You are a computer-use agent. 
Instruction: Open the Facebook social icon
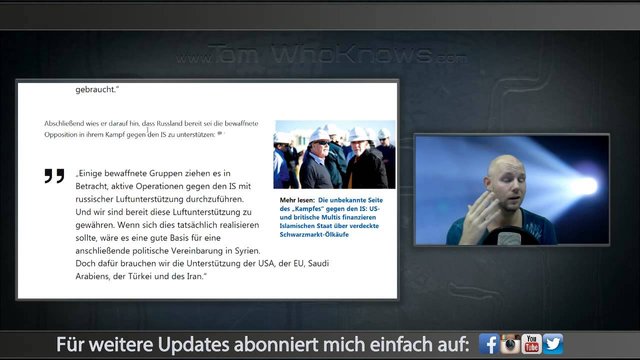click(x=489, y=344)
